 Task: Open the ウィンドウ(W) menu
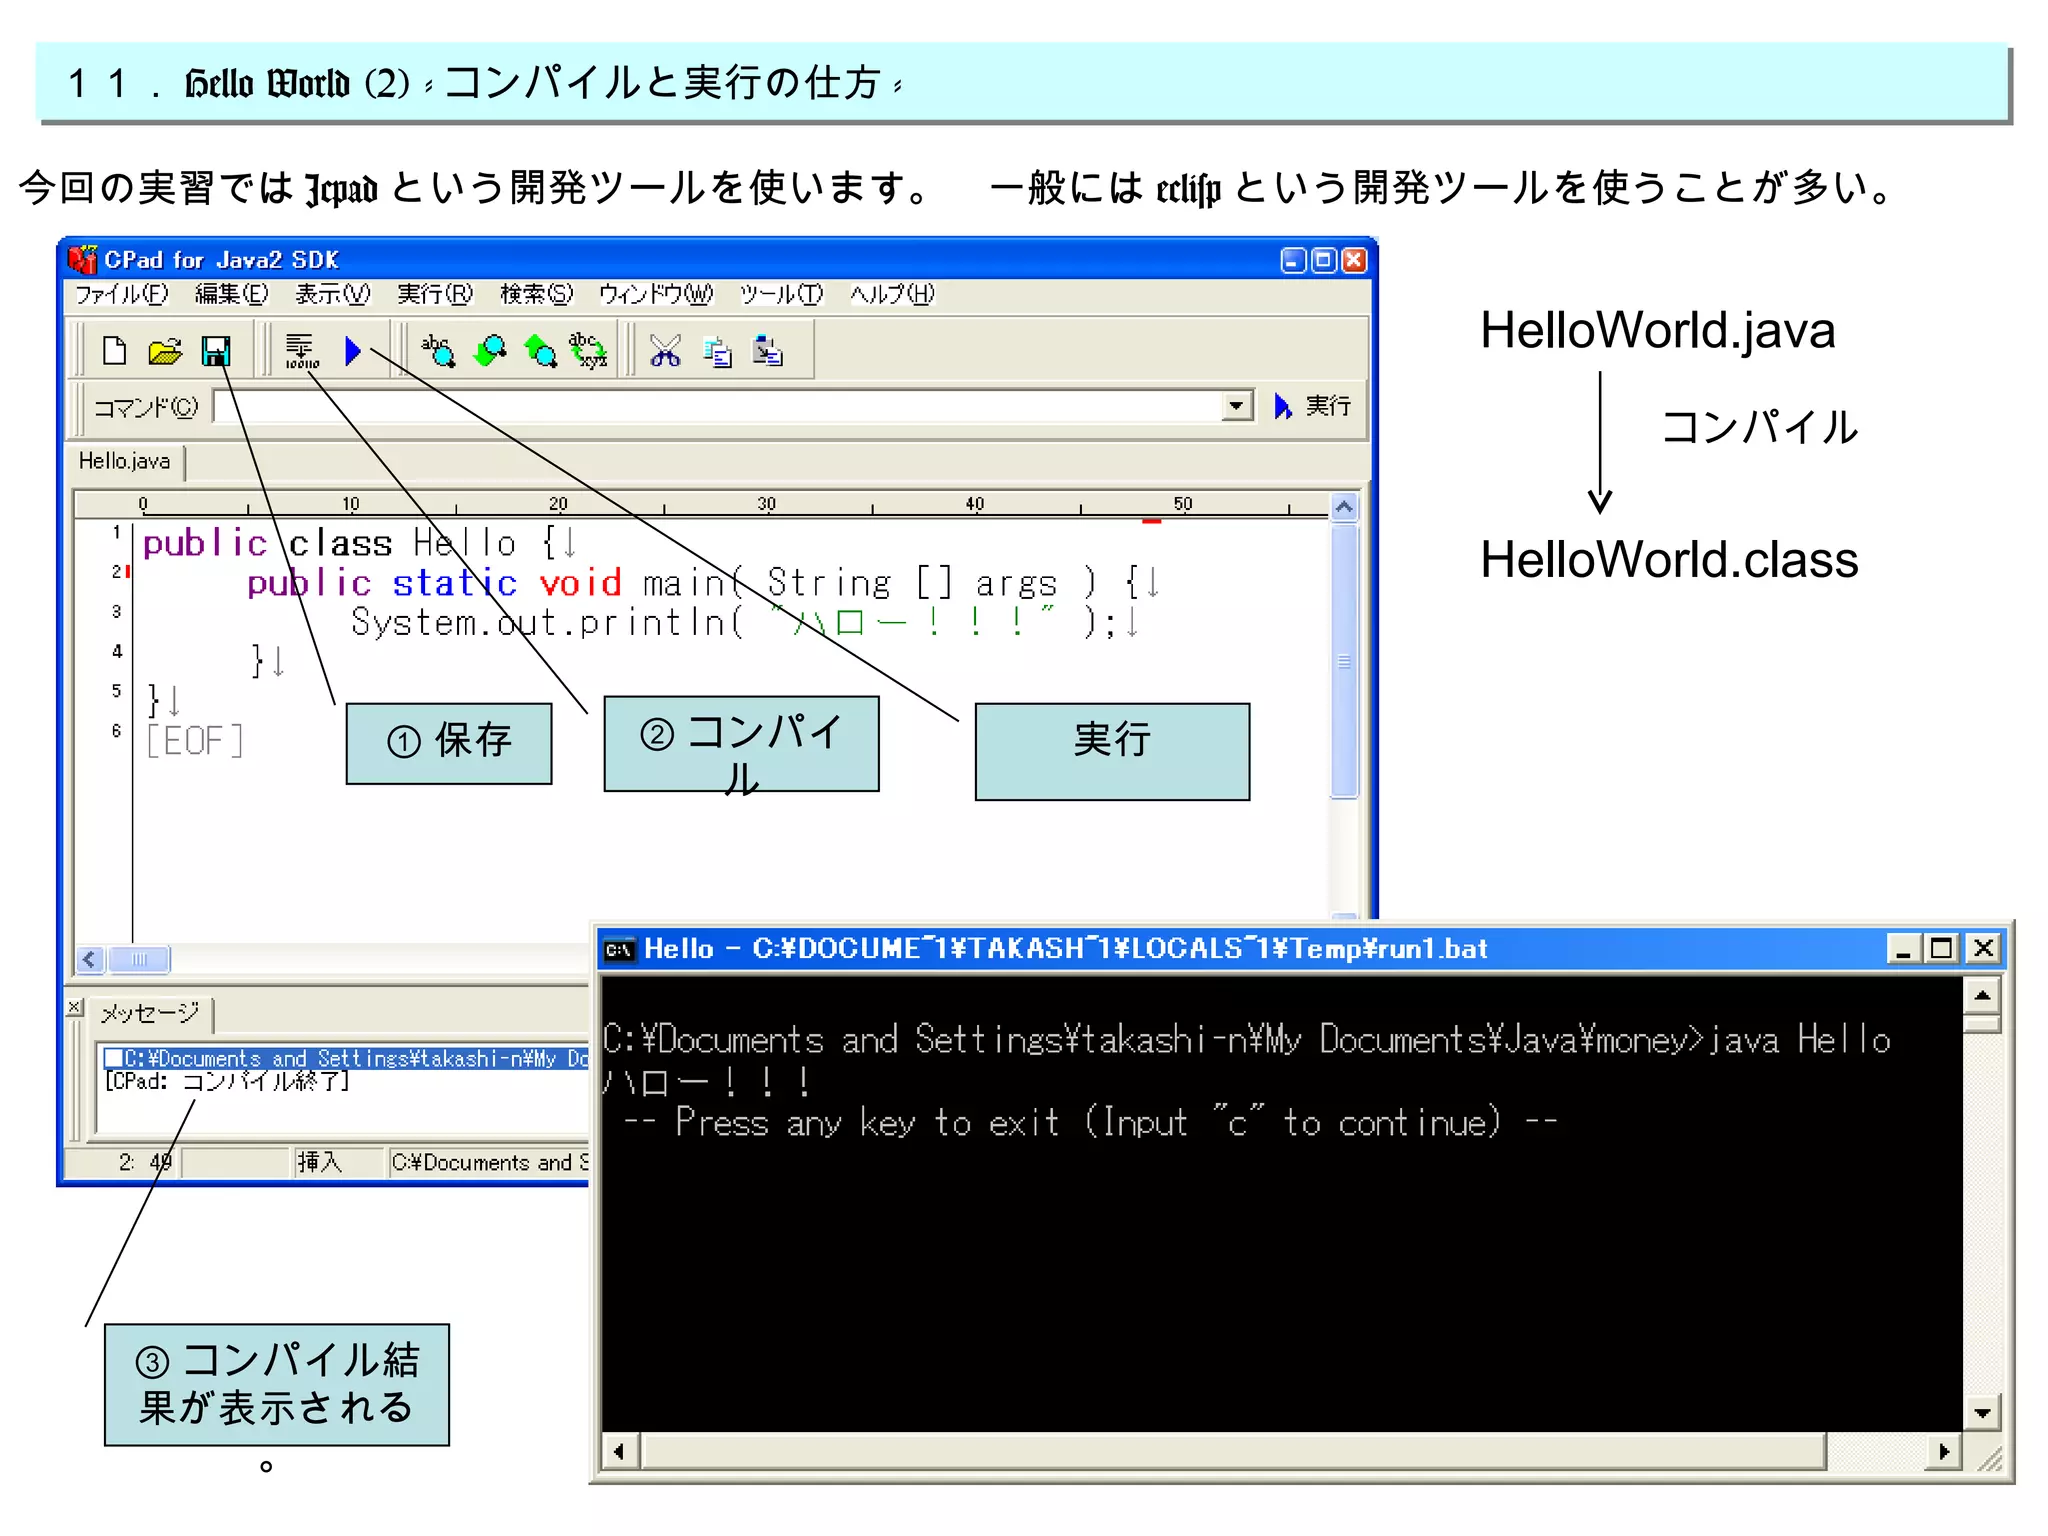click(656, 294)
